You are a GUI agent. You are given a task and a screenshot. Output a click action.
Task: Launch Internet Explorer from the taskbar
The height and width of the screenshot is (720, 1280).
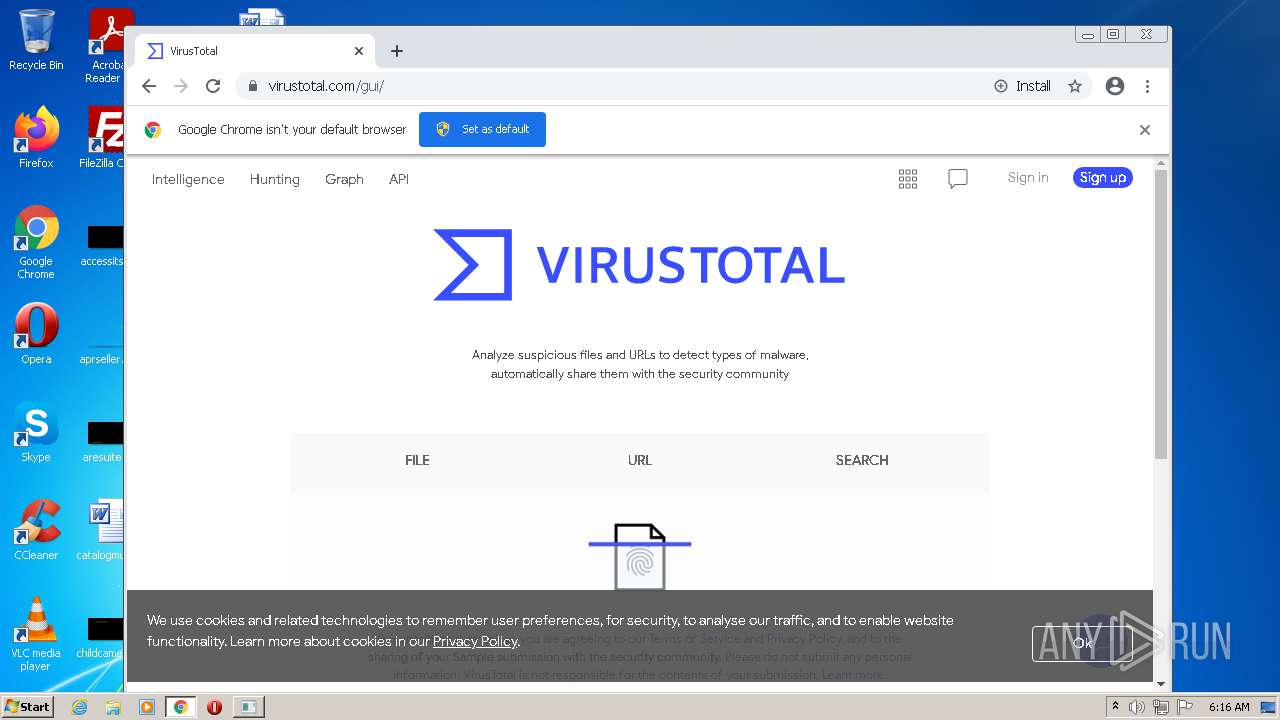tap(79, 707)
